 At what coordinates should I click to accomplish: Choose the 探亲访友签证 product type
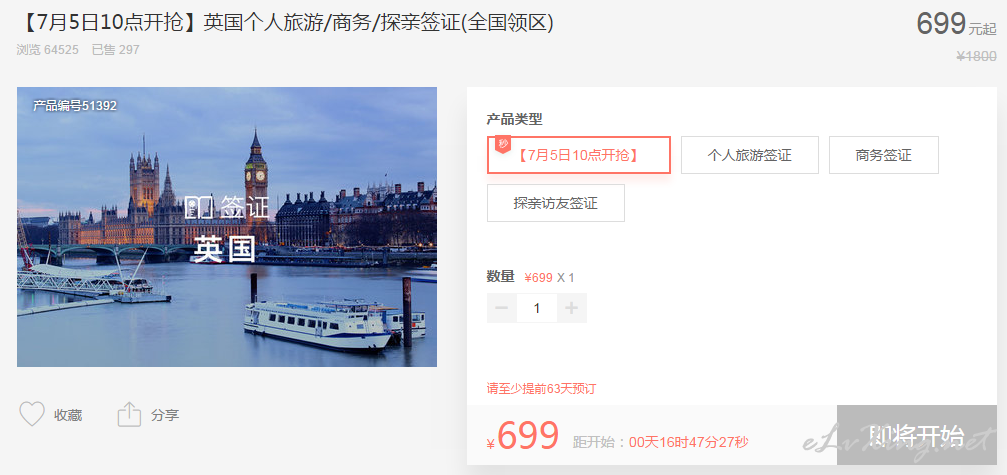coord(556,203)
